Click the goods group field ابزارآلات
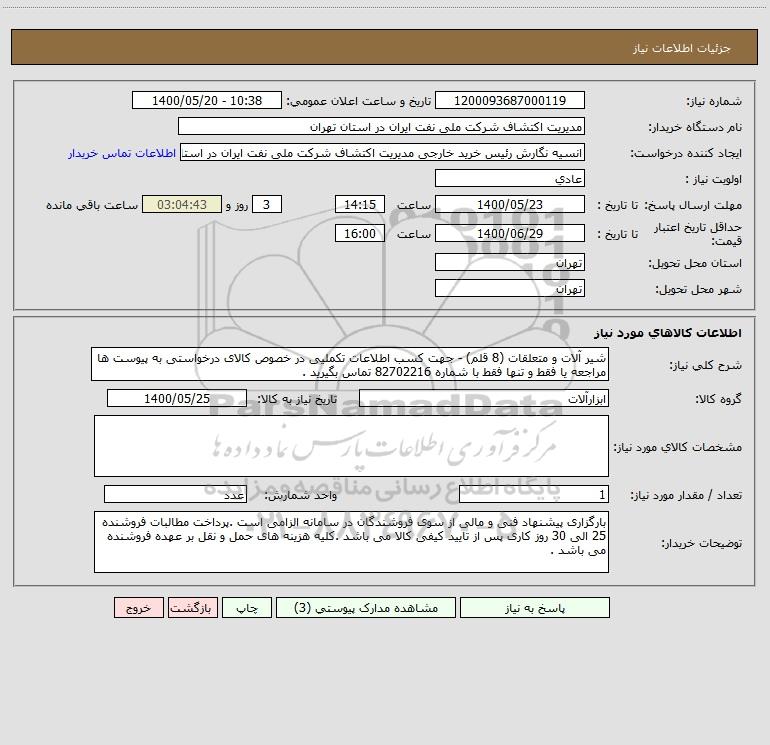Screen dimensions: 770x745 point(484,398)
